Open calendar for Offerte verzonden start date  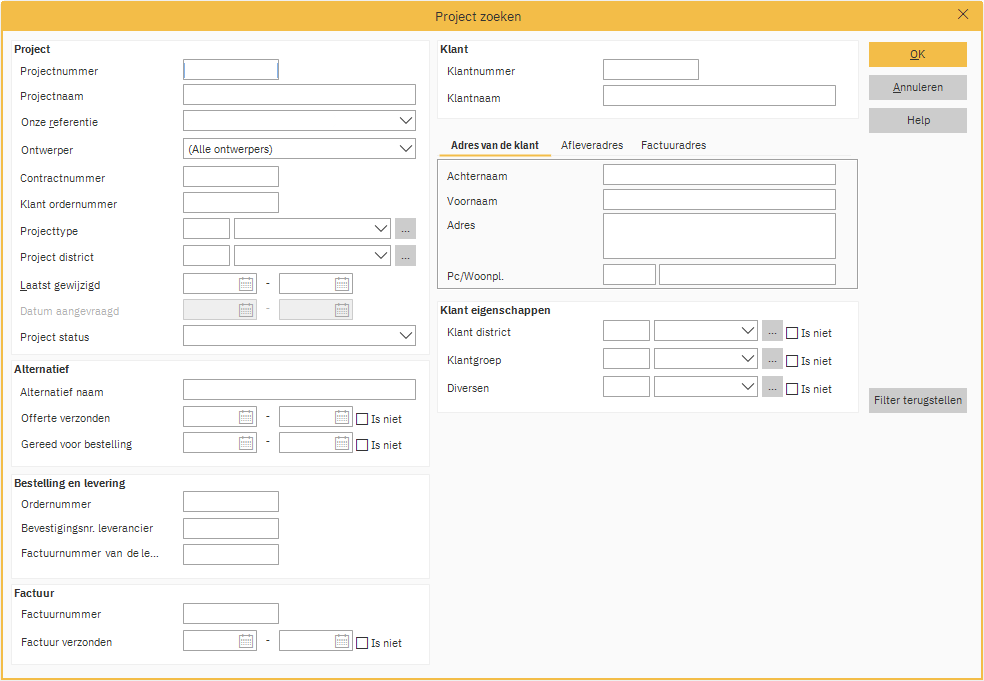(246, 418)
